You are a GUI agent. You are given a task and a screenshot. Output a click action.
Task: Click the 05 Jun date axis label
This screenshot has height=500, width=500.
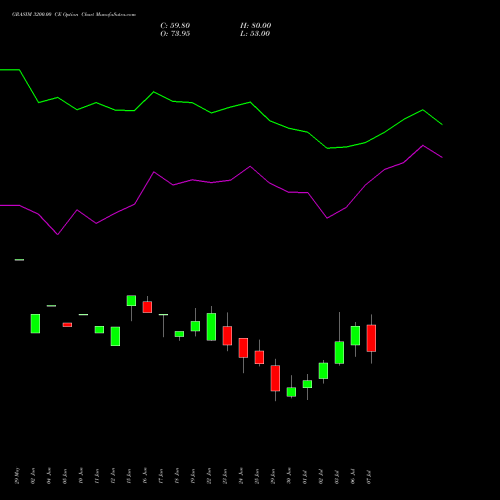[x=66, y=476]
